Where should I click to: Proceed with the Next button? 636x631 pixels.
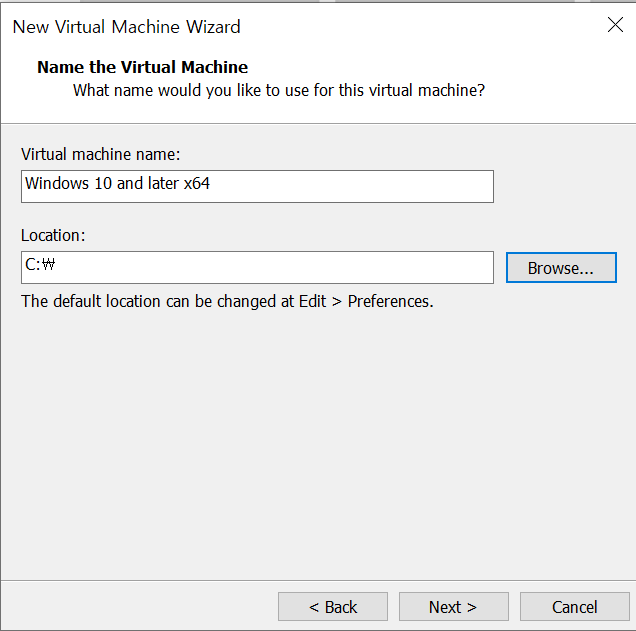pos(453,607)
